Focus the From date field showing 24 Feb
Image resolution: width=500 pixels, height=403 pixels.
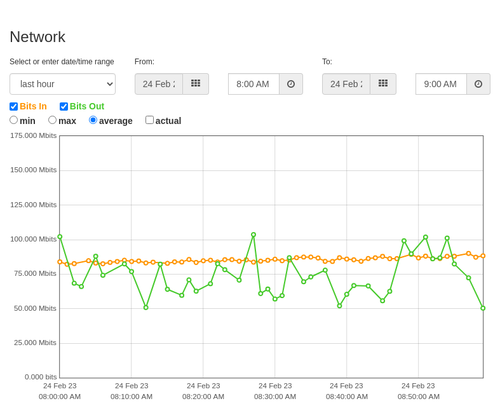(159, 84)
